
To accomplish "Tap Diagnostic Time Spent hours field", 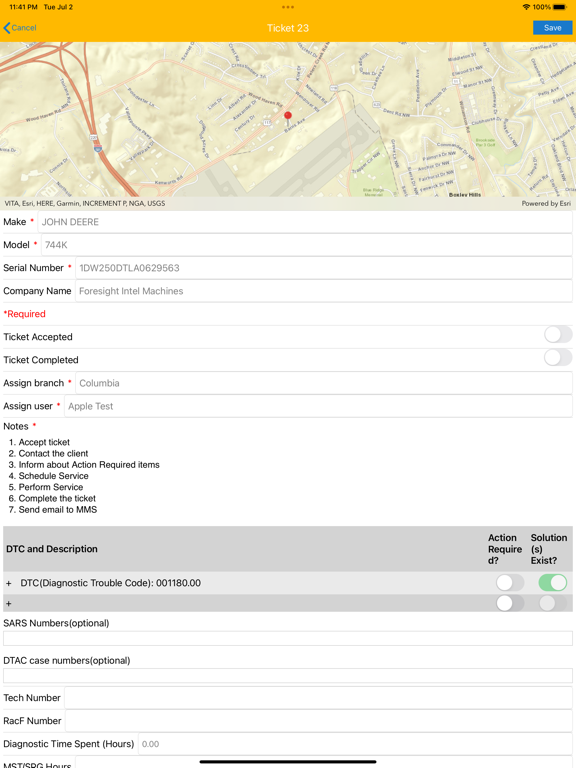I will click(x=355, y=744).
